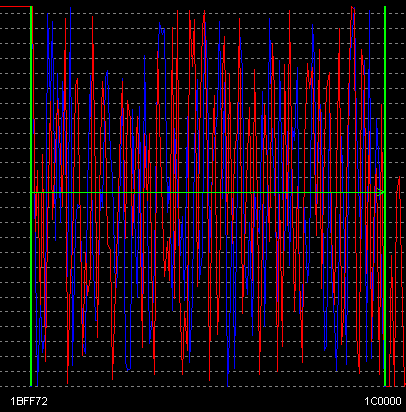Click the green arrowhead at loop end
406x412 pixels.
[x=380, y=192]
